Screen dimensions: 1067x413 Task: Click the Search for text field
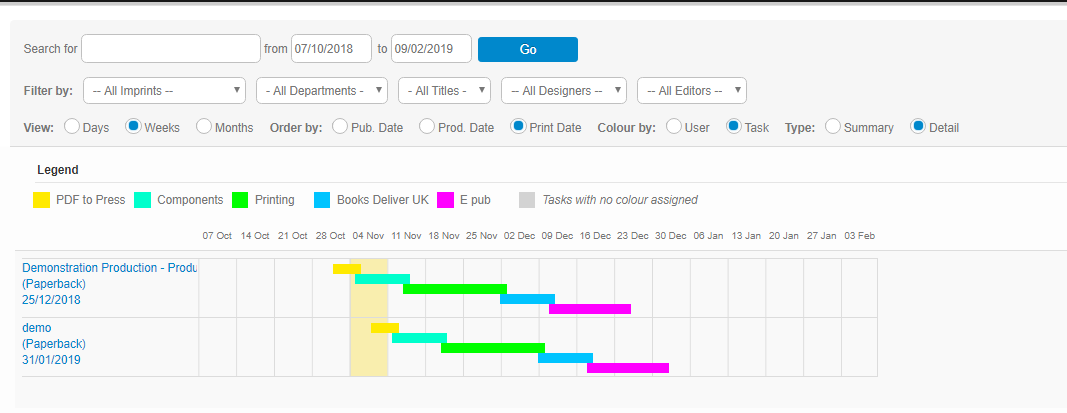171,49
